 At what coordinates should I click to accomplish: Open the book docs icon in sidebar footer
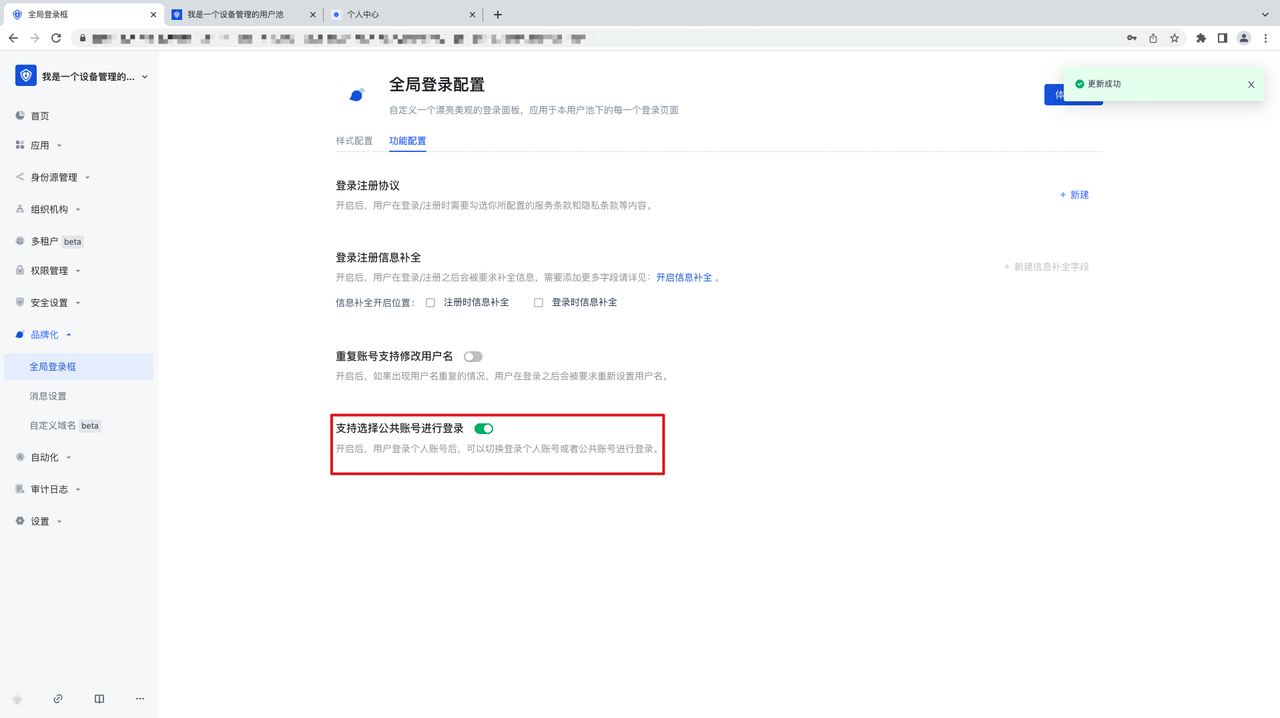point(99,699)
